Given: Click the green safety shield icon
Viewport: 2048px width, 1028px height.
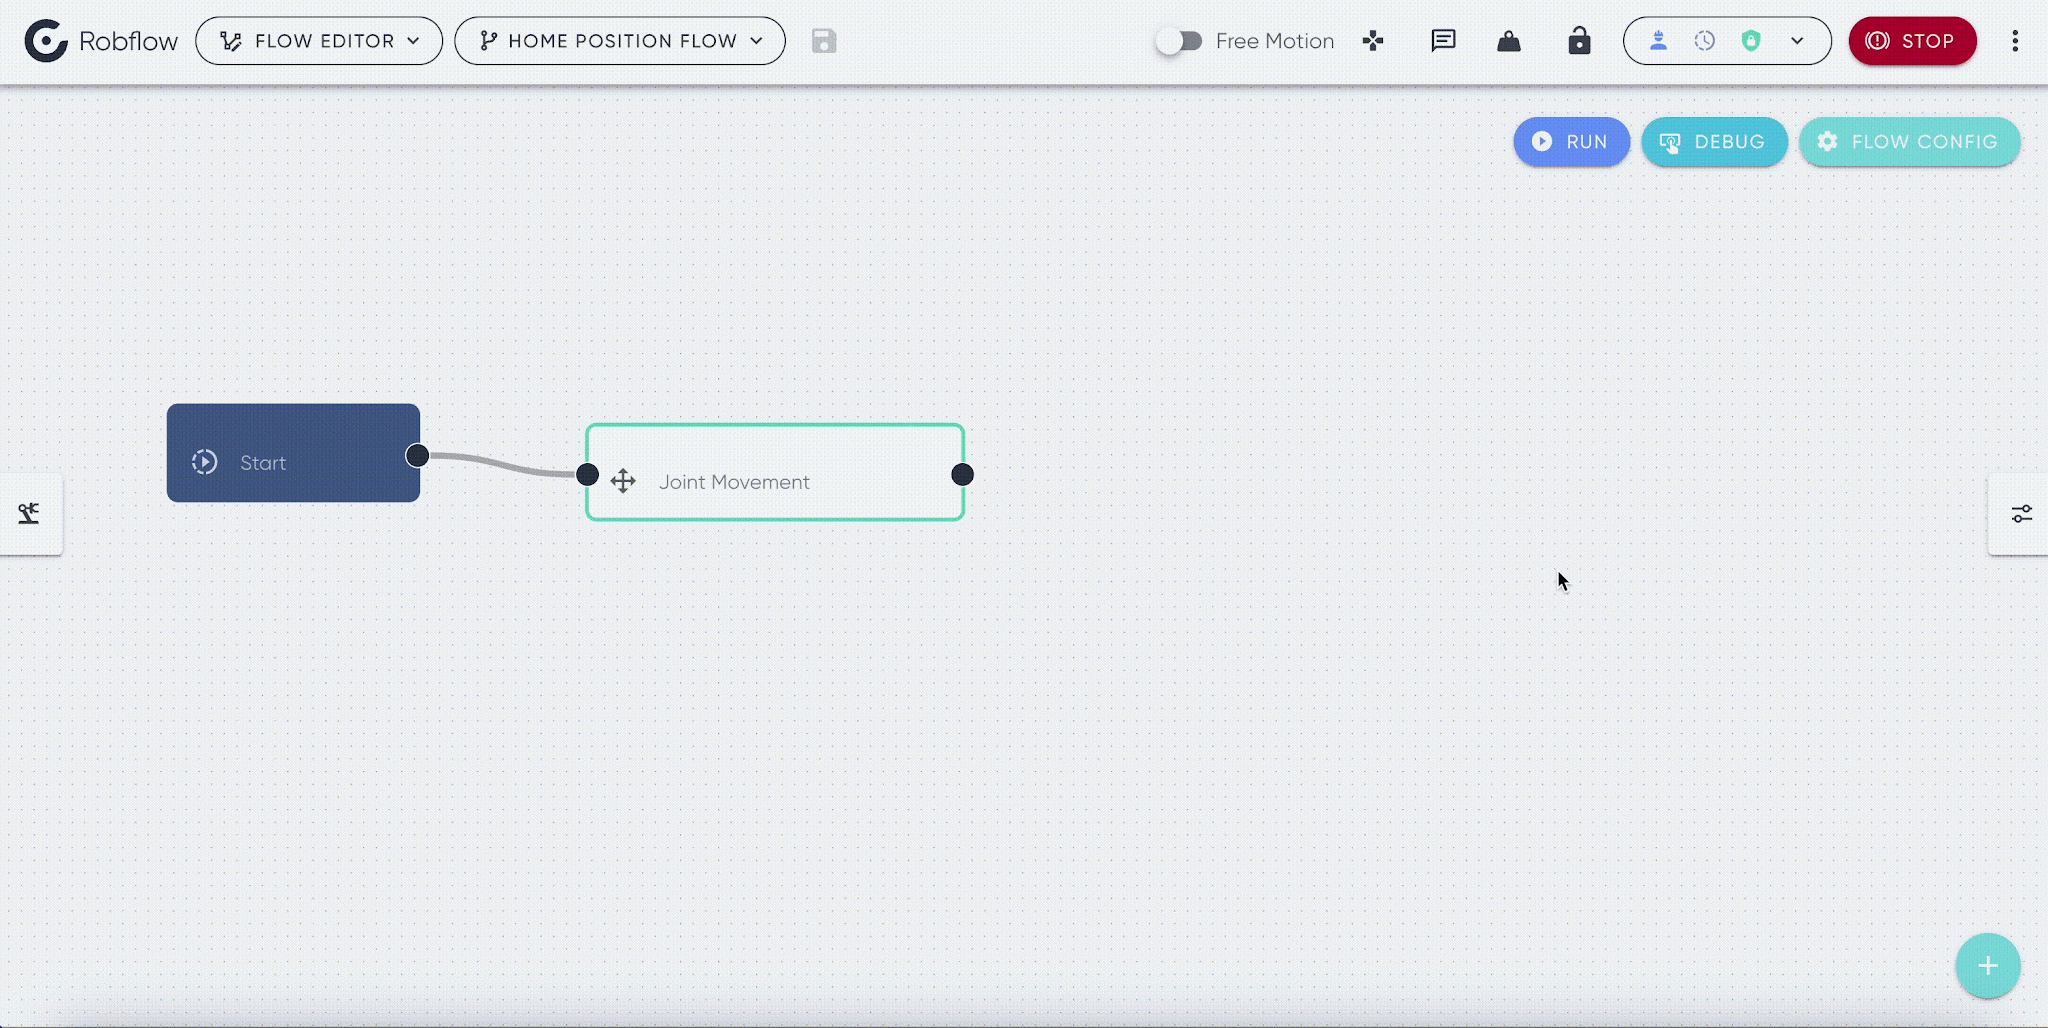Looking at the screenshot, I should [1751, 41].
